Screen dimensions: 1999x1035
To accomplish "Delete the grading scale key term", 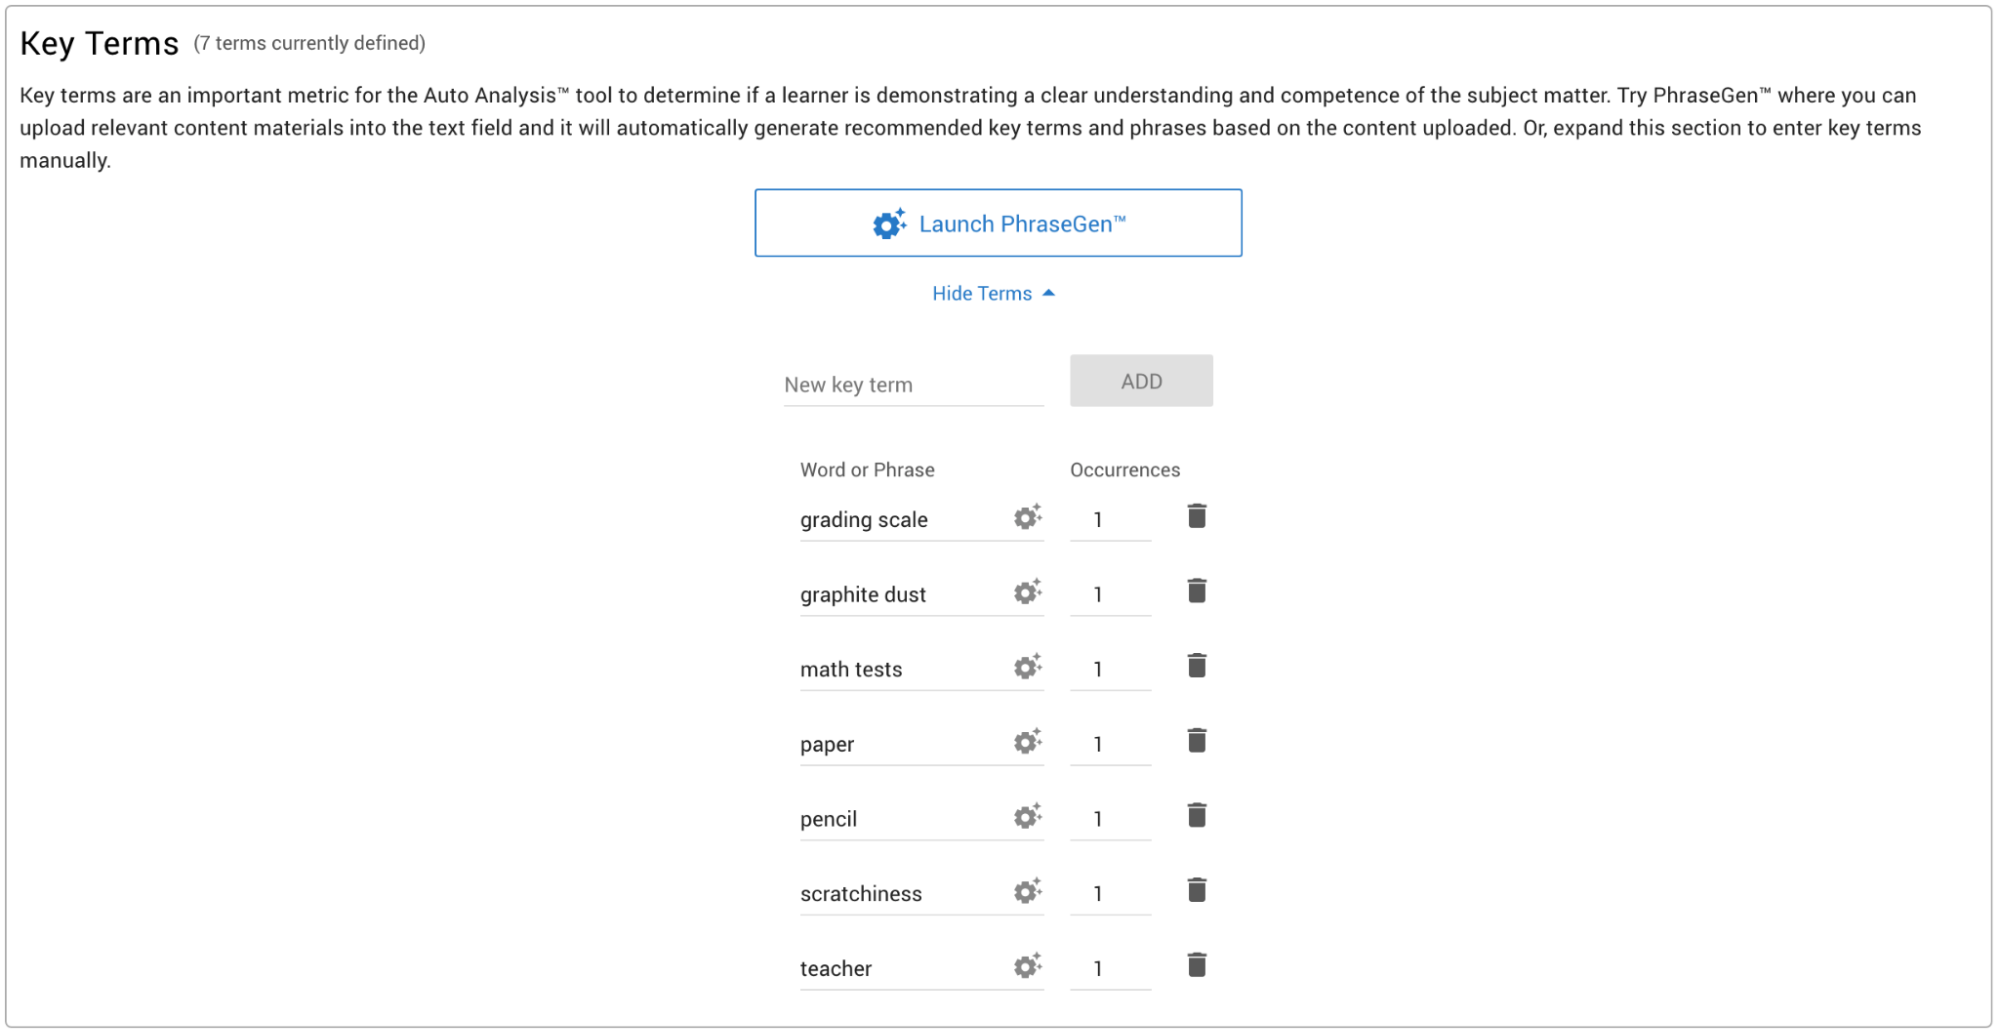I will click(1196, 516).
